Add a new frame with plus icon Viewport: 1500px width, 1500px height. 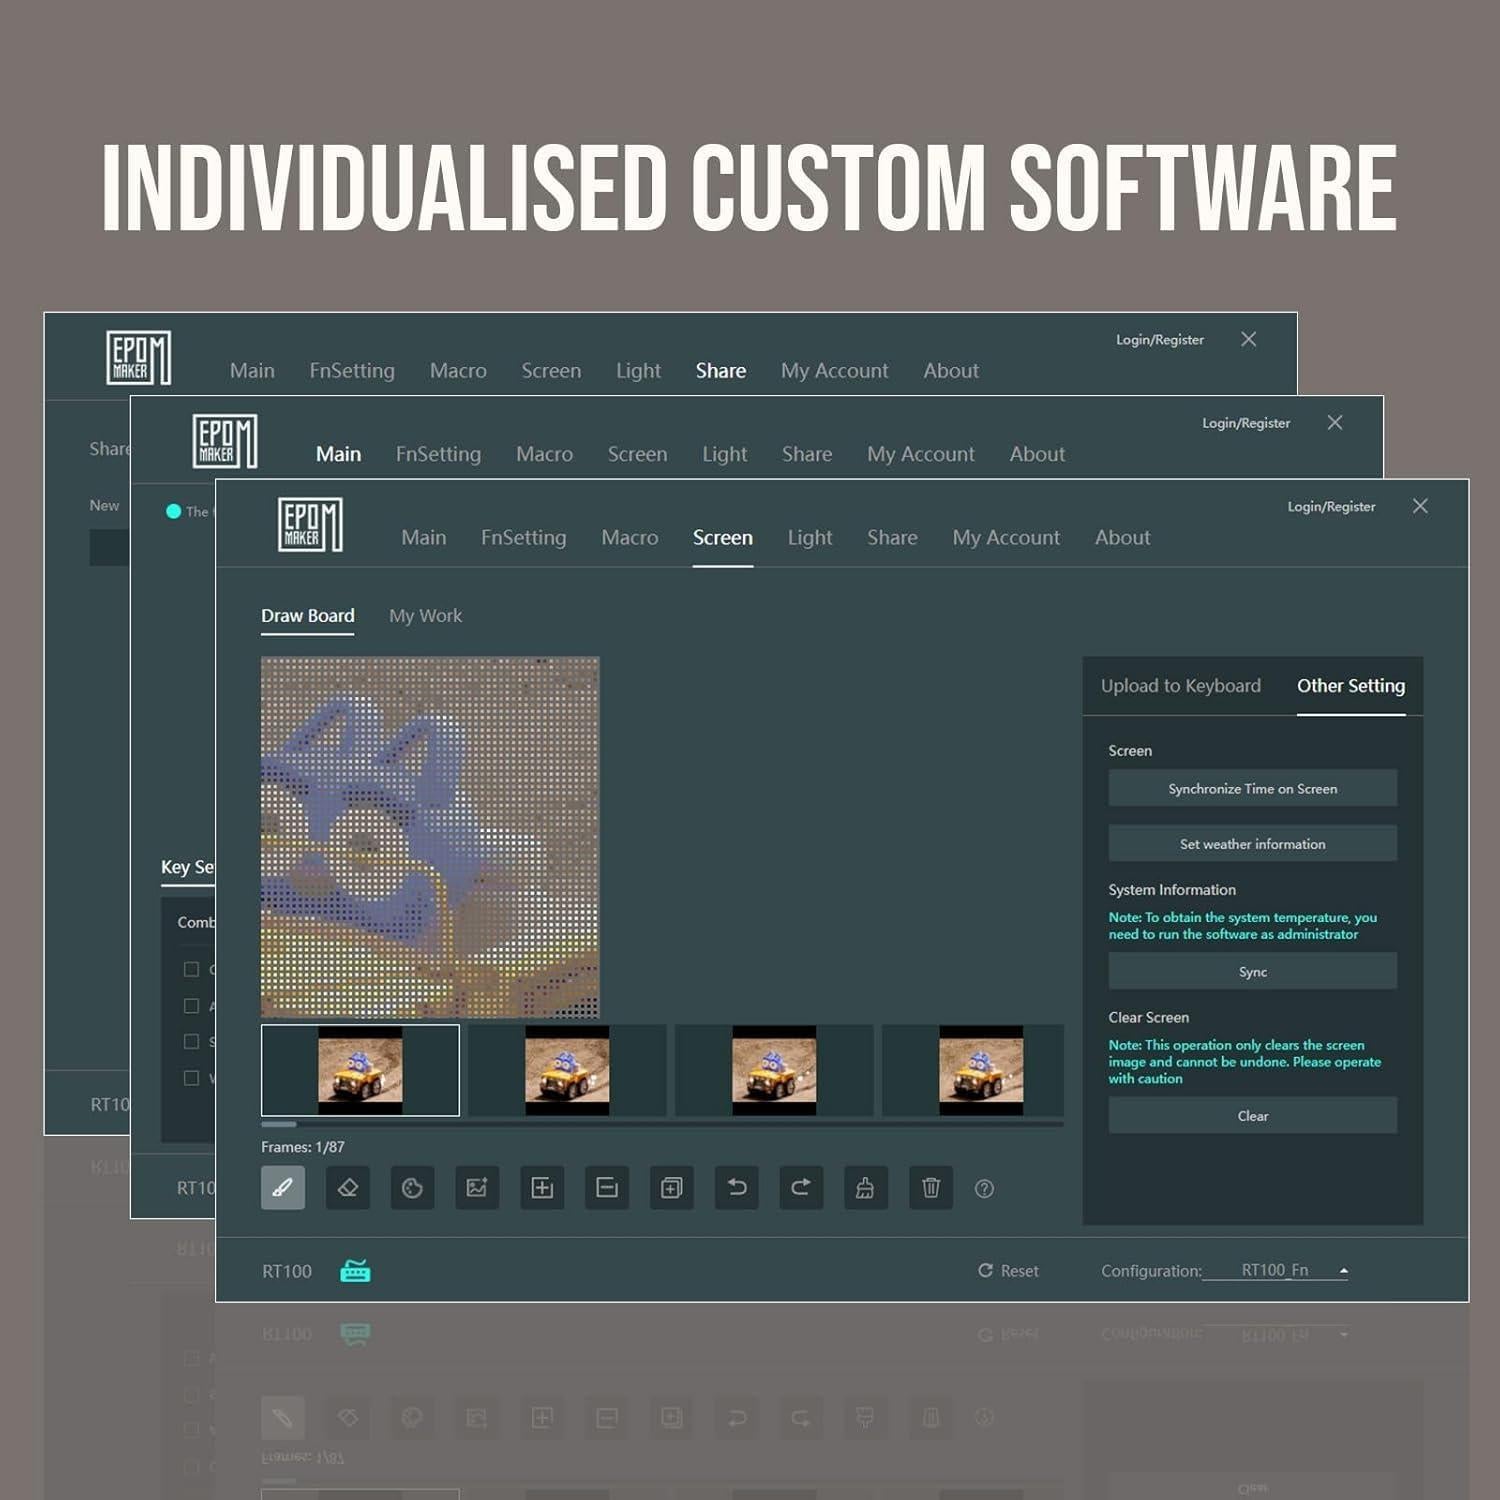pos(542,1188)
